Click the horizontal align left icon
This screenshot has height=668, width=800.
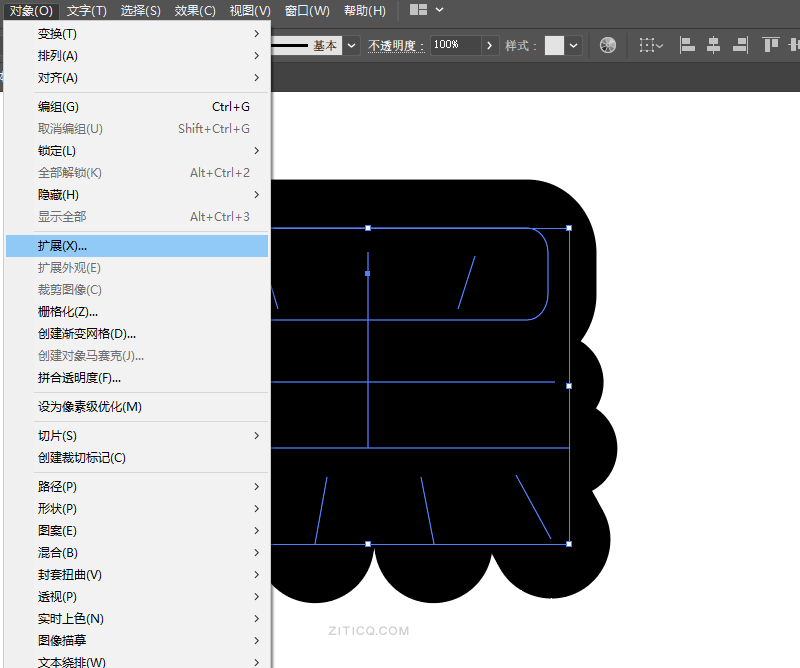click(688, 45)
